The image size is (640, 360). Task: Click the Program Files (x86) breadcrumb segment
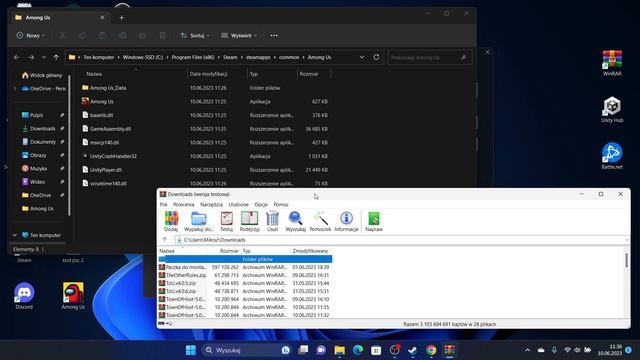click(x=193, y=57)
